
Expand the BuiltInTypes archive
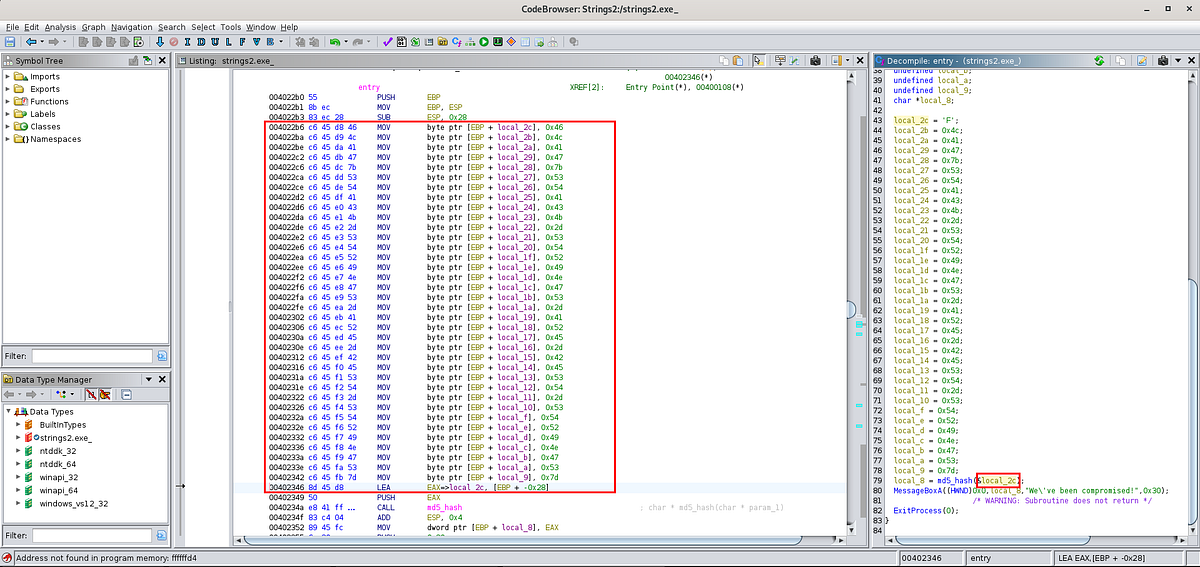pyautogui.click(x=18, y=425)
